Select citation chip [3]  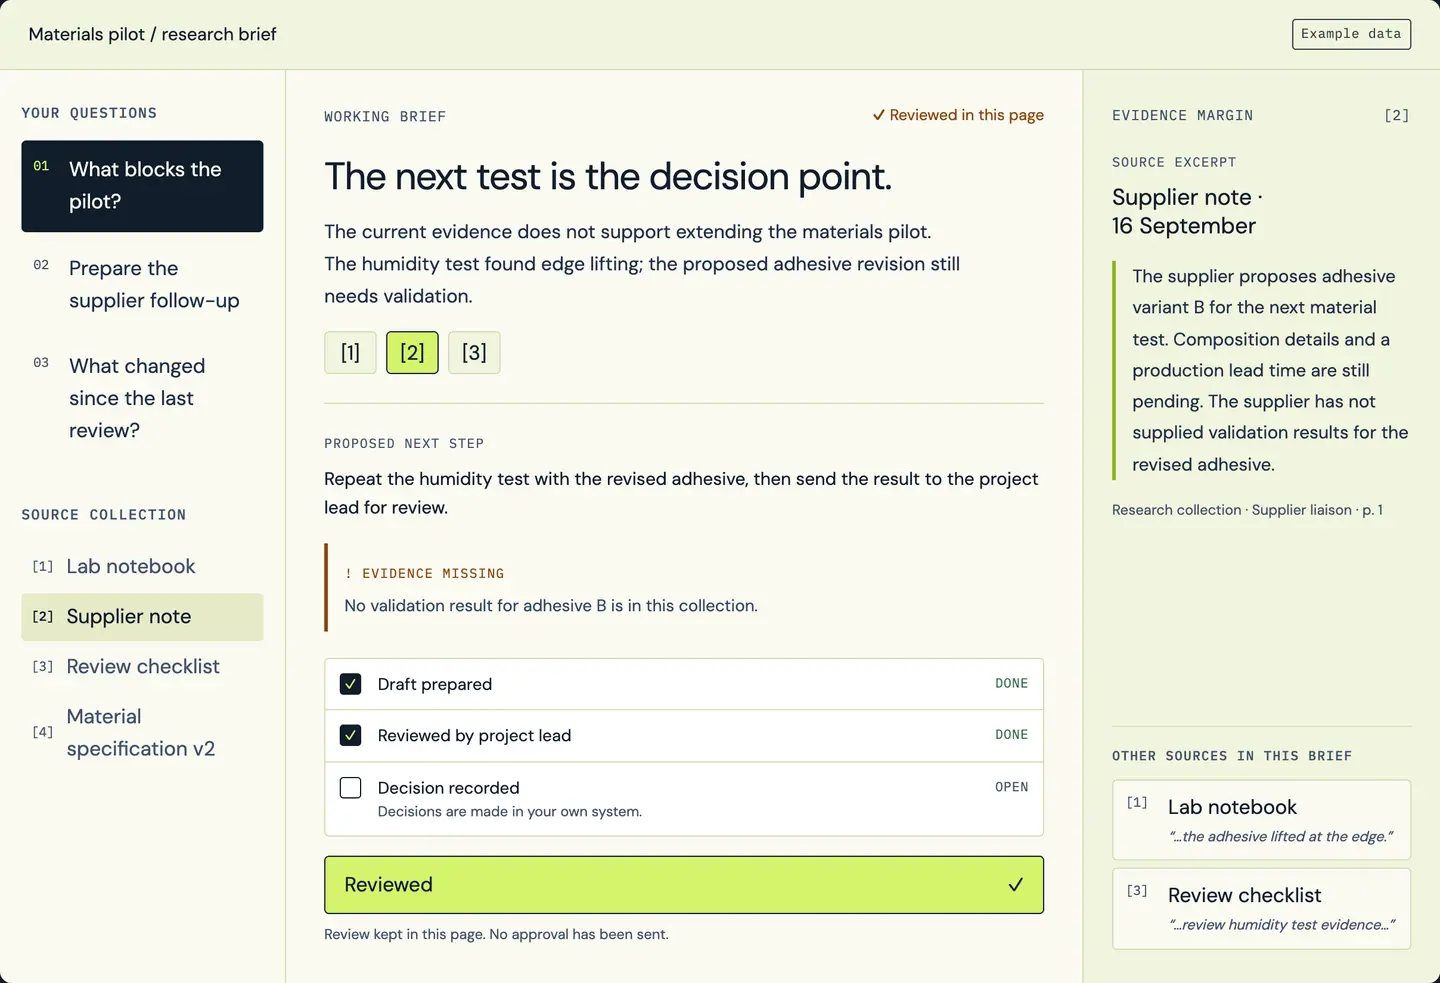pyautogui.click(x=474, y=353)
